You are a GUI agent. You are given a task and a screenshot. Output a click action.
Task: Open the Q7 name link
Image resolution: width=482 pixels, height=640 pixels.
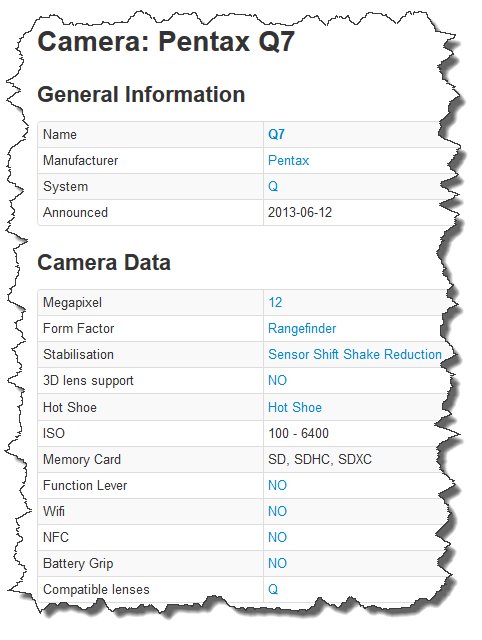point(276,135)
